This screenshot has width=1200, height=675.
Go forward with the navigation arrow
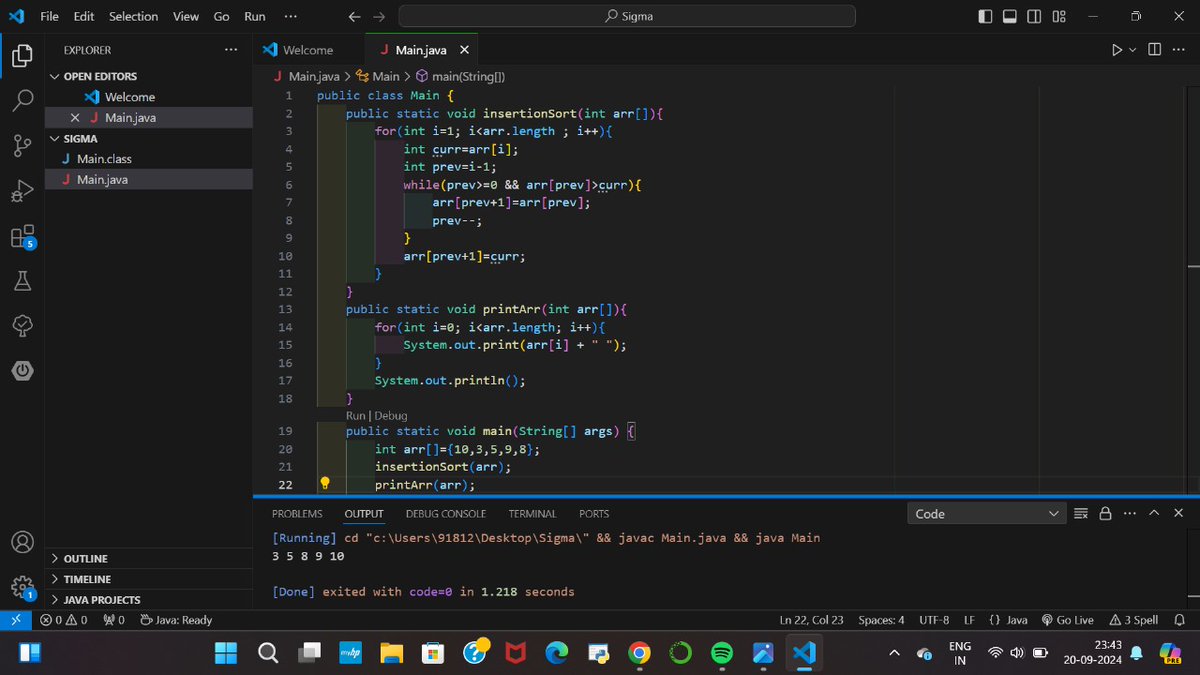pyautogui.click(x=378, y=17)
